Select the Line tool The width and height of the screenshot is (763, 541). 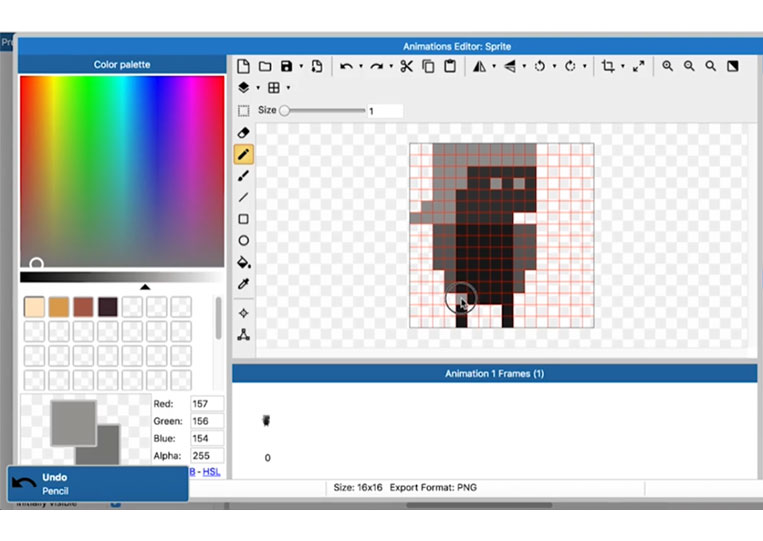point(244,197)
